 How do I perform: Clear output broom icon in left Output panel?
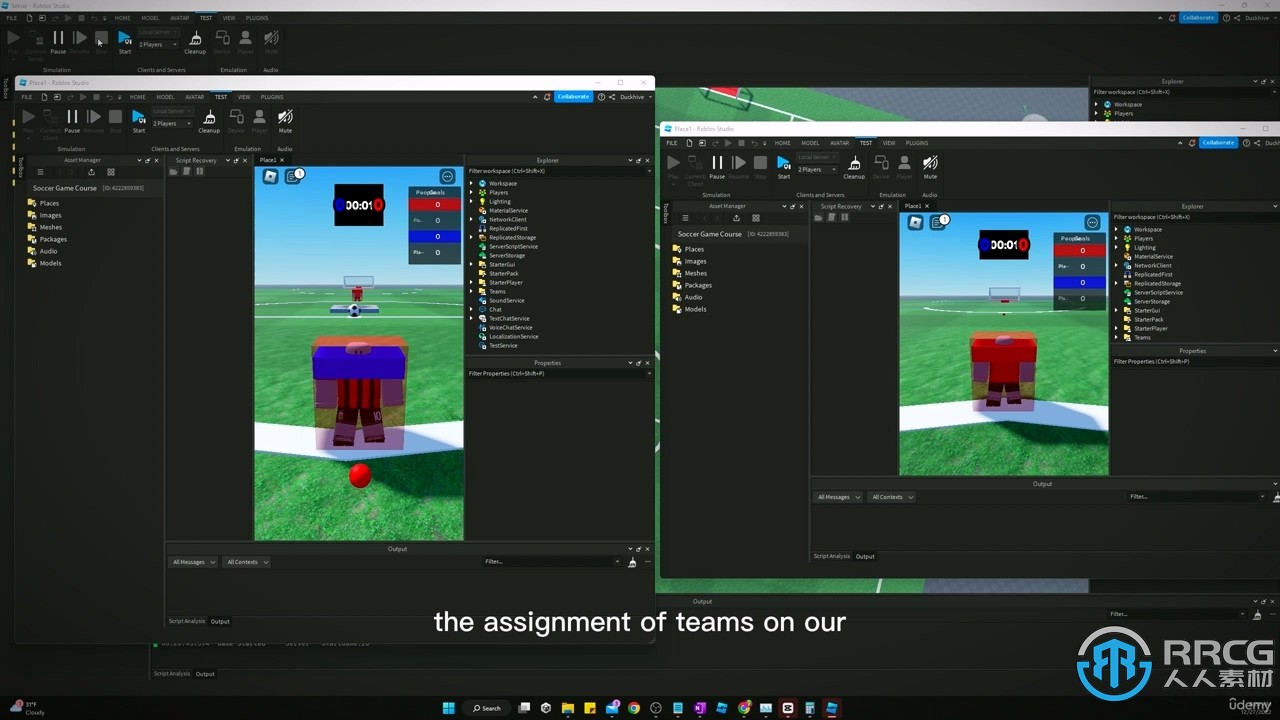pos(632,562)
